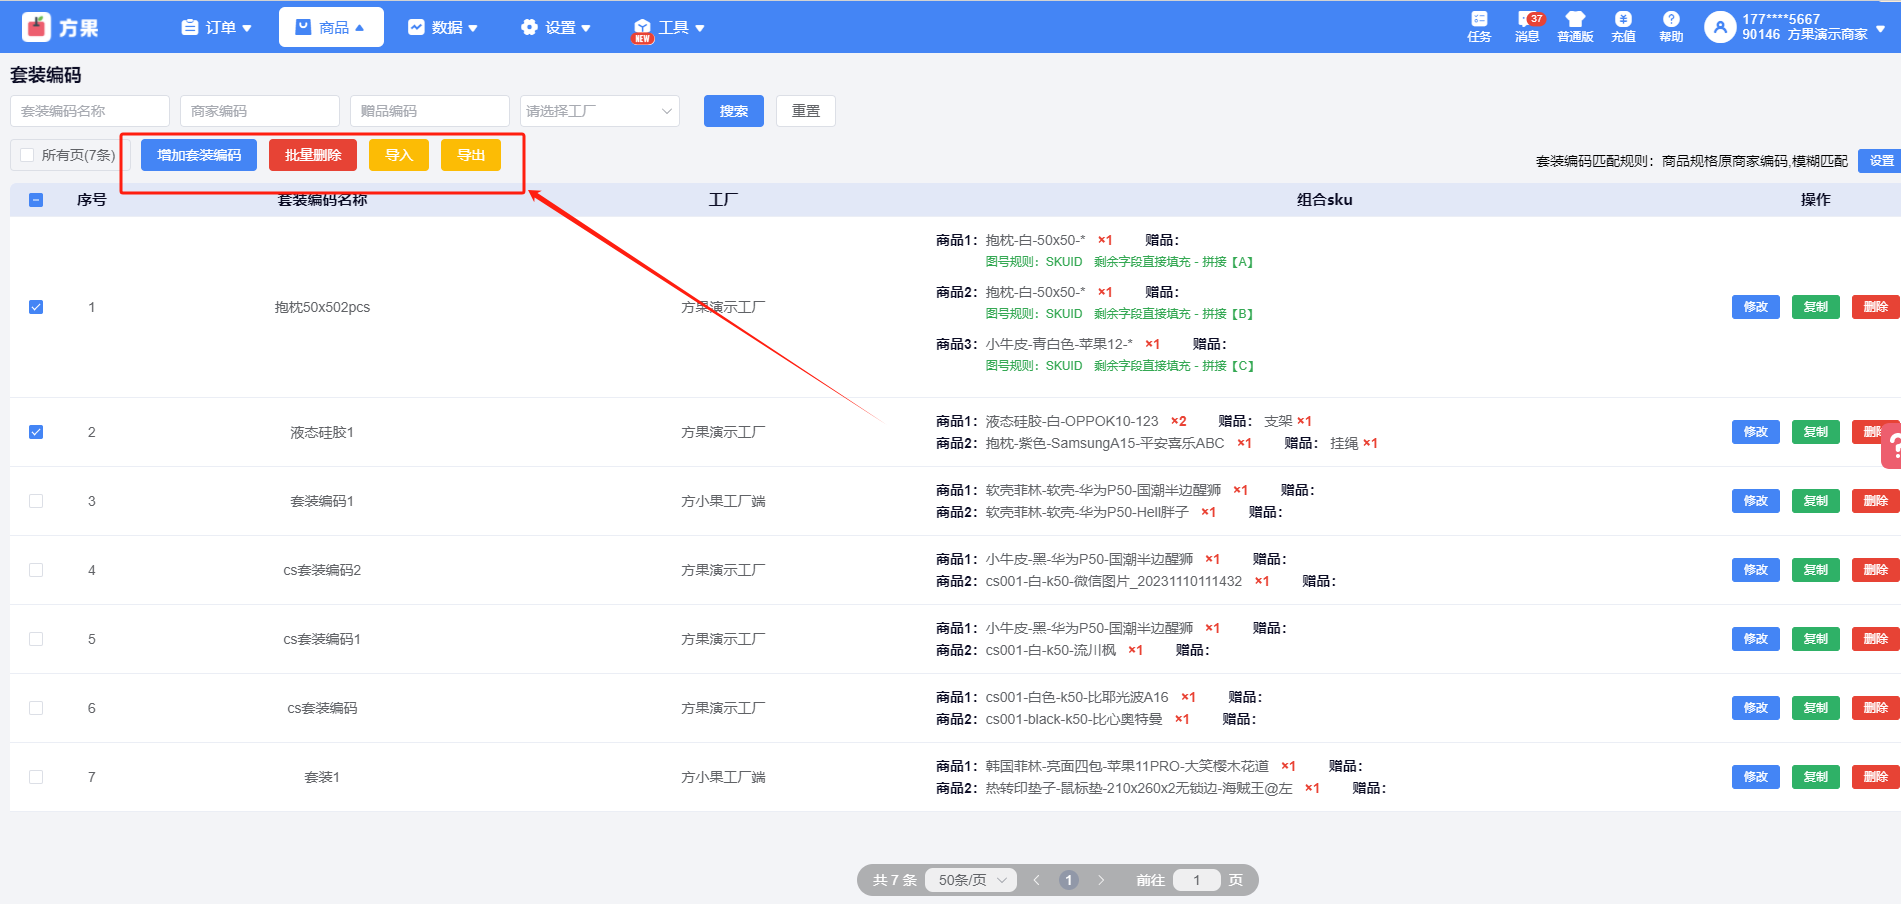1901x904 pixels.
Task: Uncheck the checkbox for row 1
Action: click(x=36, y=307)
